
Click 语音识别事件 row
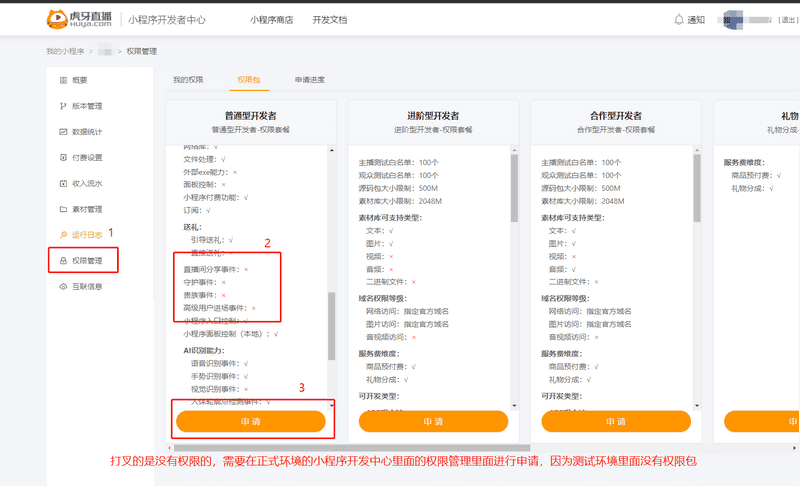pos(219,363)
